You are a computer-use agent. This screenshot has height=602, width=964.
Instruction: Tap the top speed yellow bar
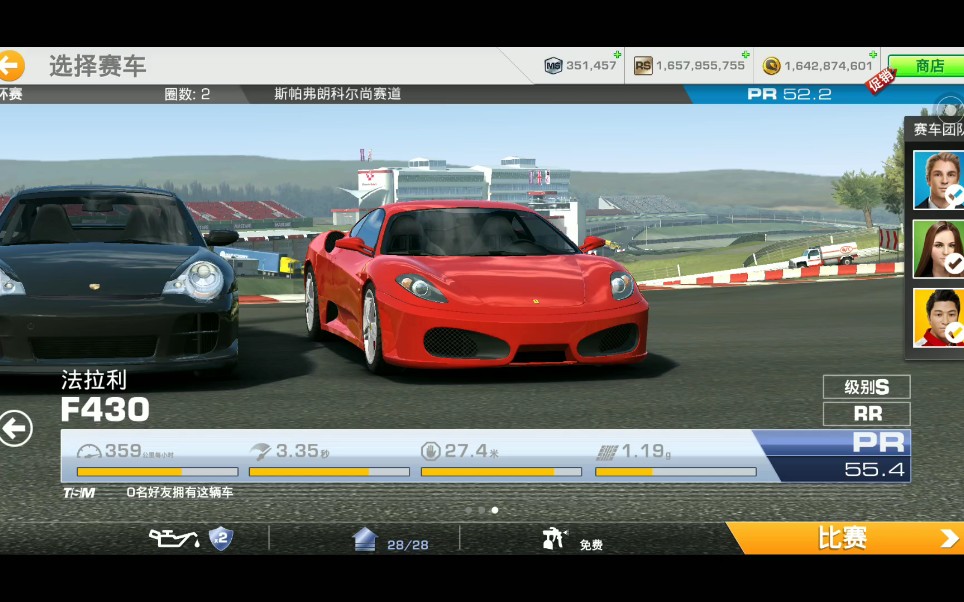(x=157, y=472)
